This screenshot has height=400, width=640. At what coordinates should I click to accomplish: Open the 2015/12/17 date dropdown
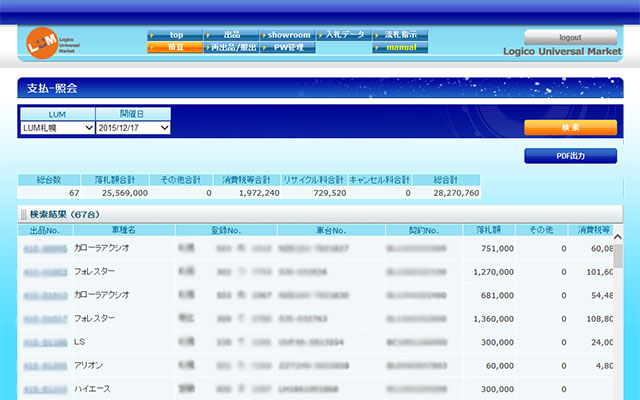133,128
